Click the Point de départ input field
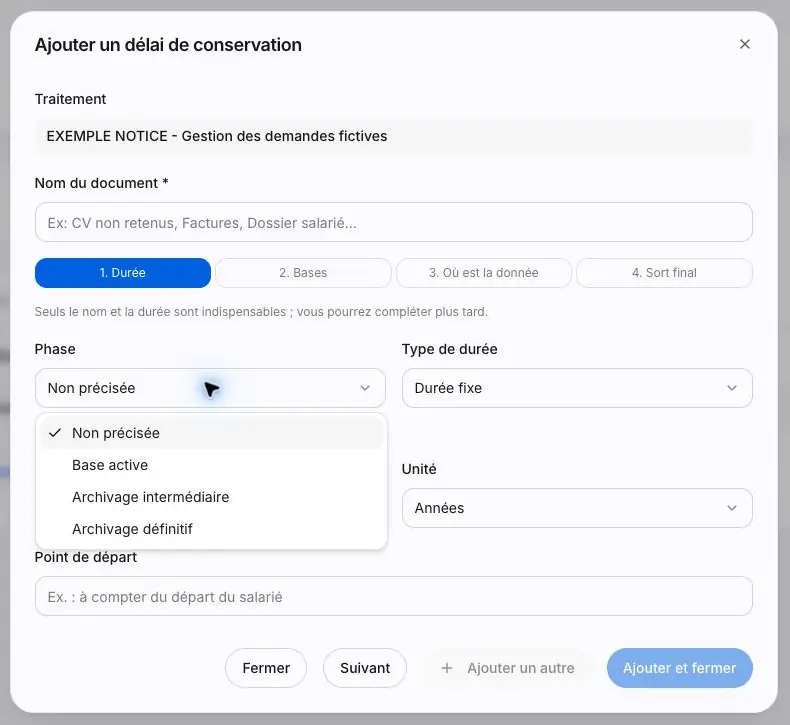The width and height of the screenshot is (790, 725). (393, 596)
